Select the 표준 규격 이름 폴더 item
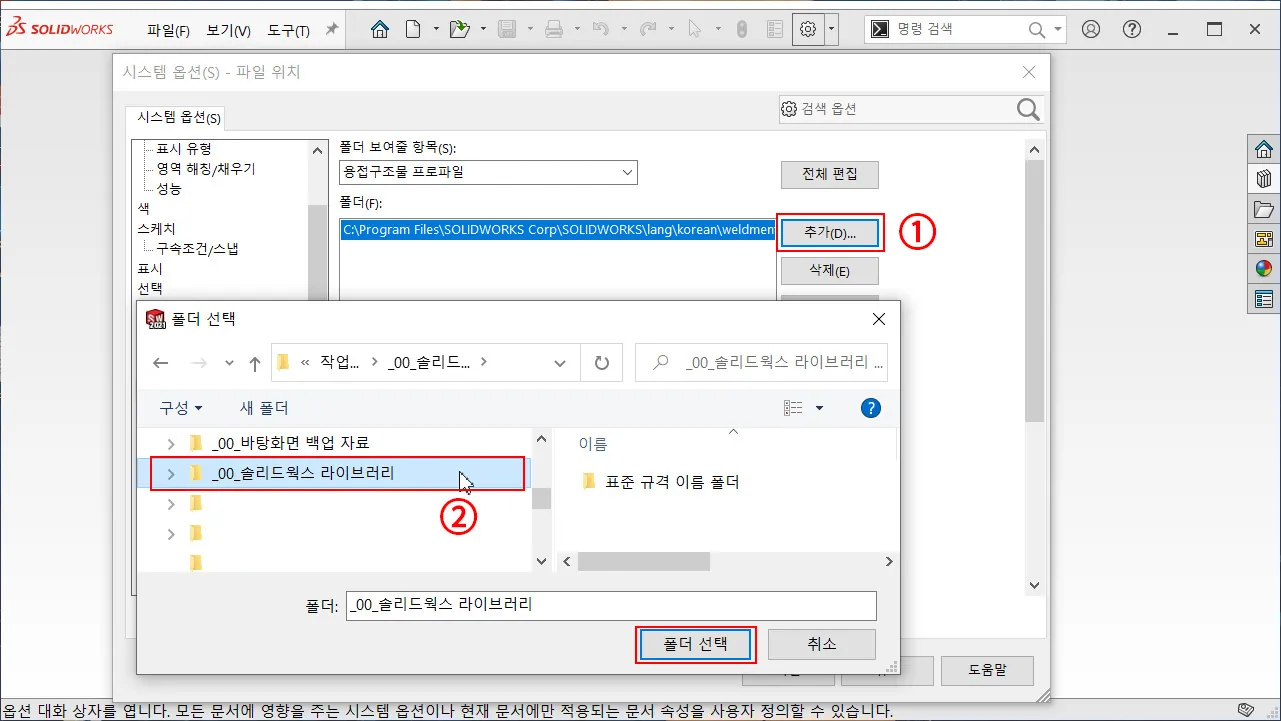1281x721 pixels. 672,482
